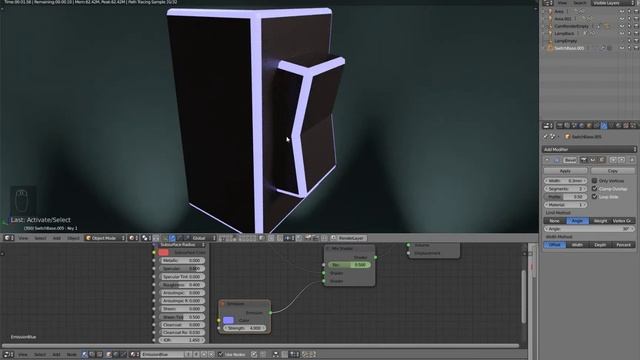The height and width of the screenshot is (360, 640).
Task: Click Emission Strength value field
Action: pos(245,328)
